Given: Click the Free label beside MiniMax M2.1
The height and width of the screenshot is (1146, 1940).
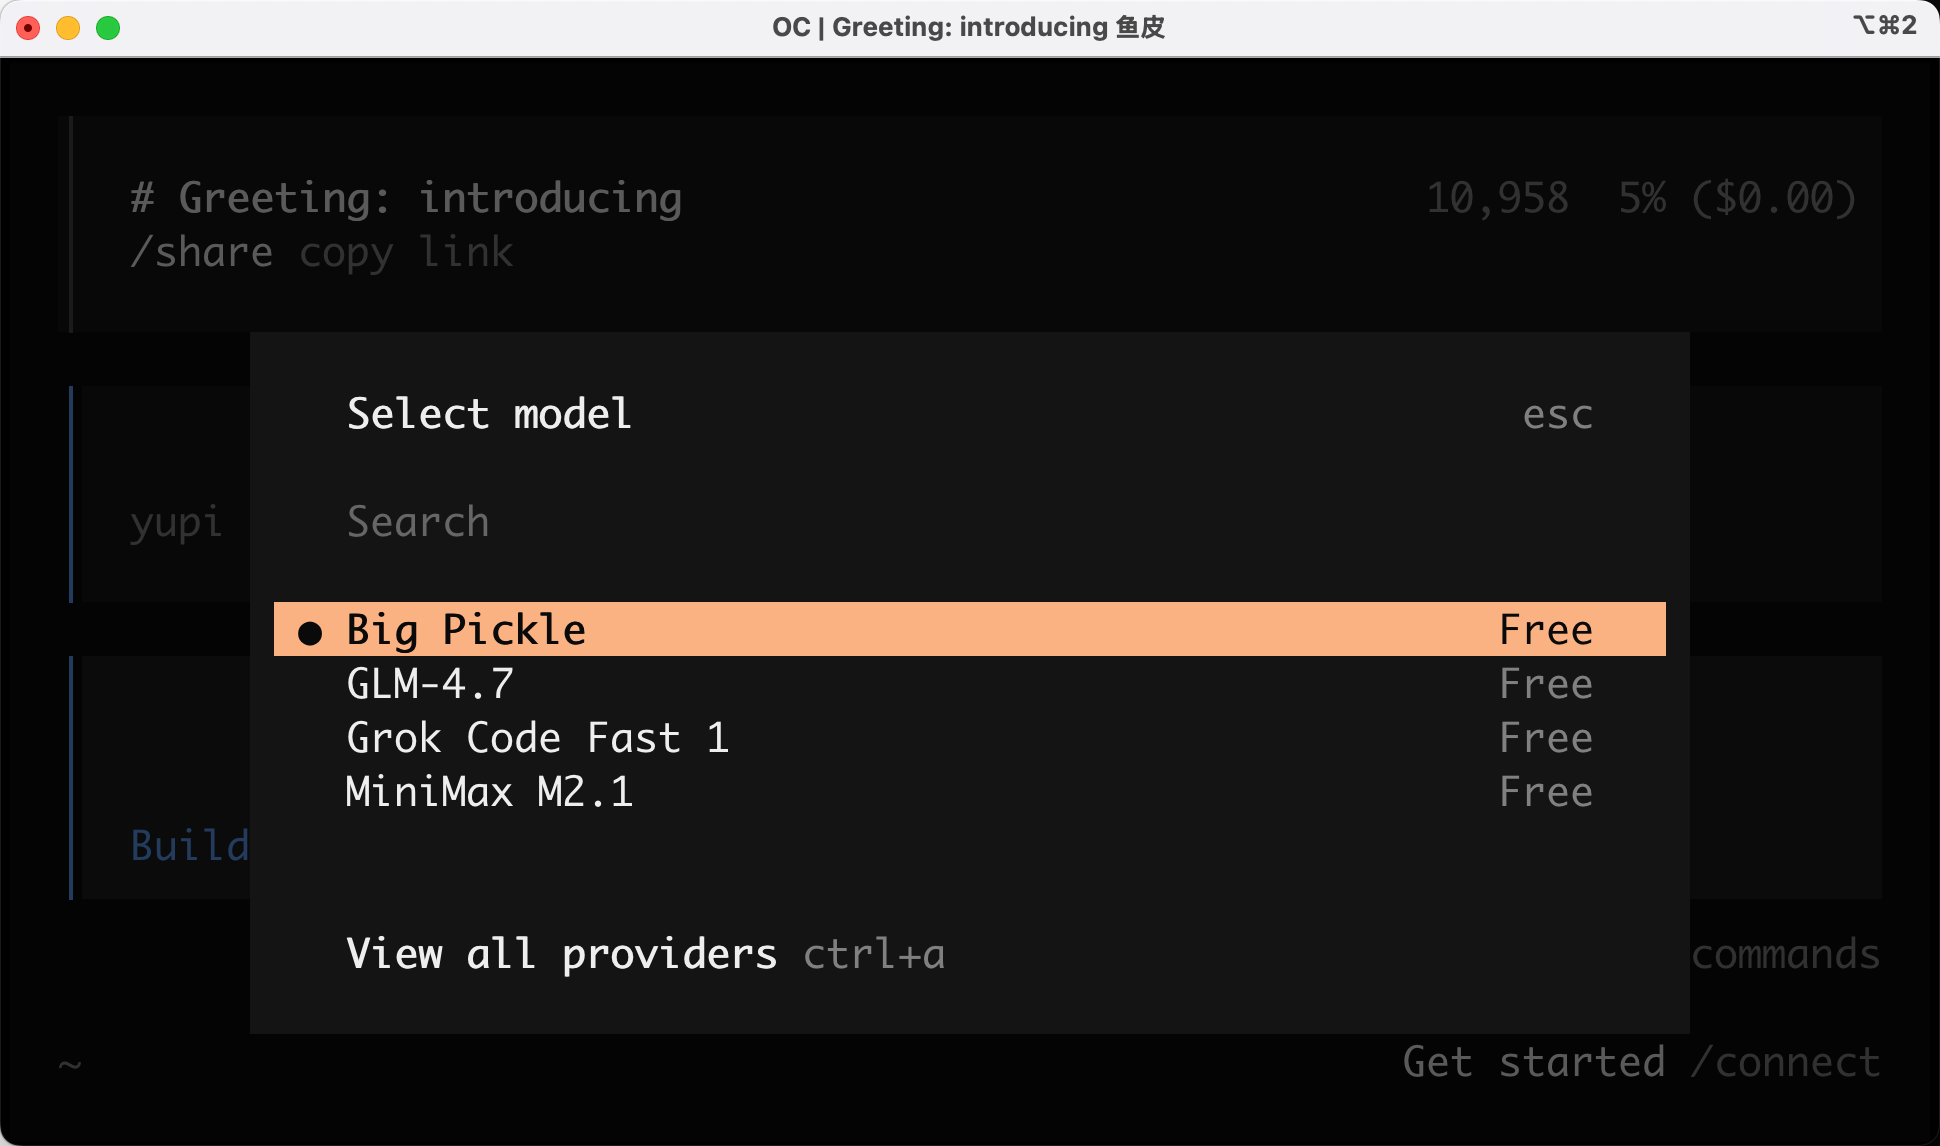Looking at the screenshot, I should pos(1545,792).
